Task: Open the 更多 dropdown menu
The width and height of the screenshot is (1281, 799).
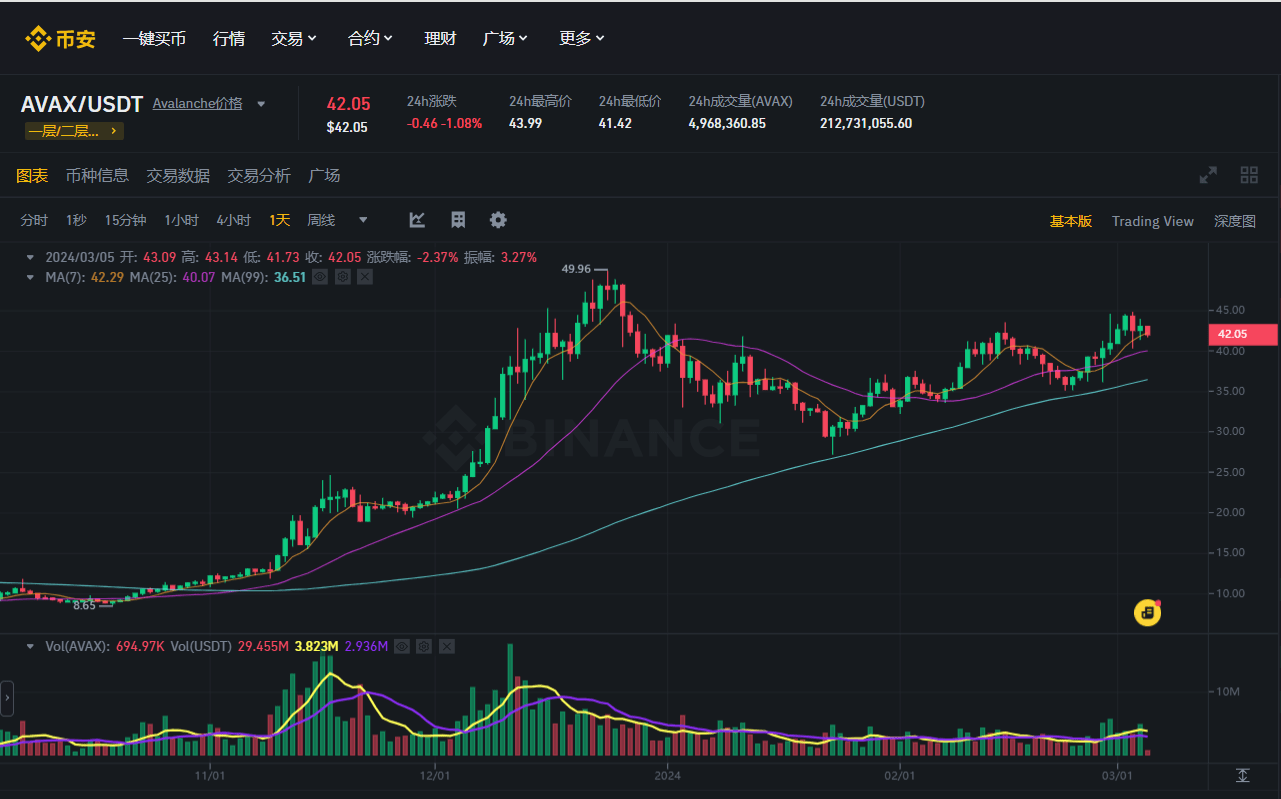Action: point(582,38)
